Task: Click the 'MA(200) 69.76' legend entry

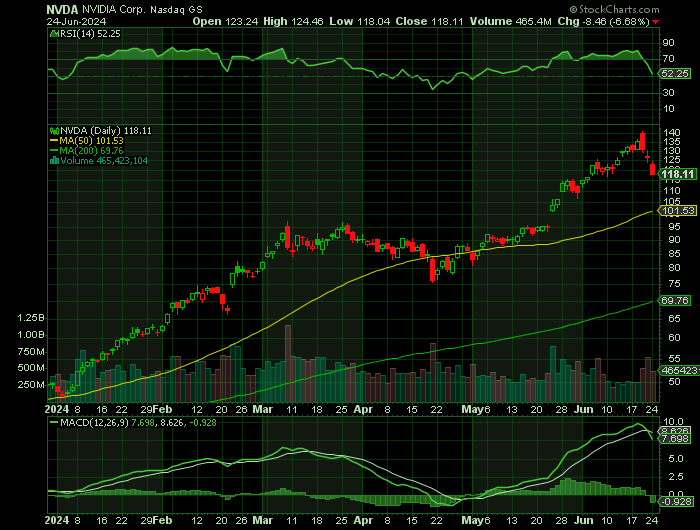Action: point(92,151)
